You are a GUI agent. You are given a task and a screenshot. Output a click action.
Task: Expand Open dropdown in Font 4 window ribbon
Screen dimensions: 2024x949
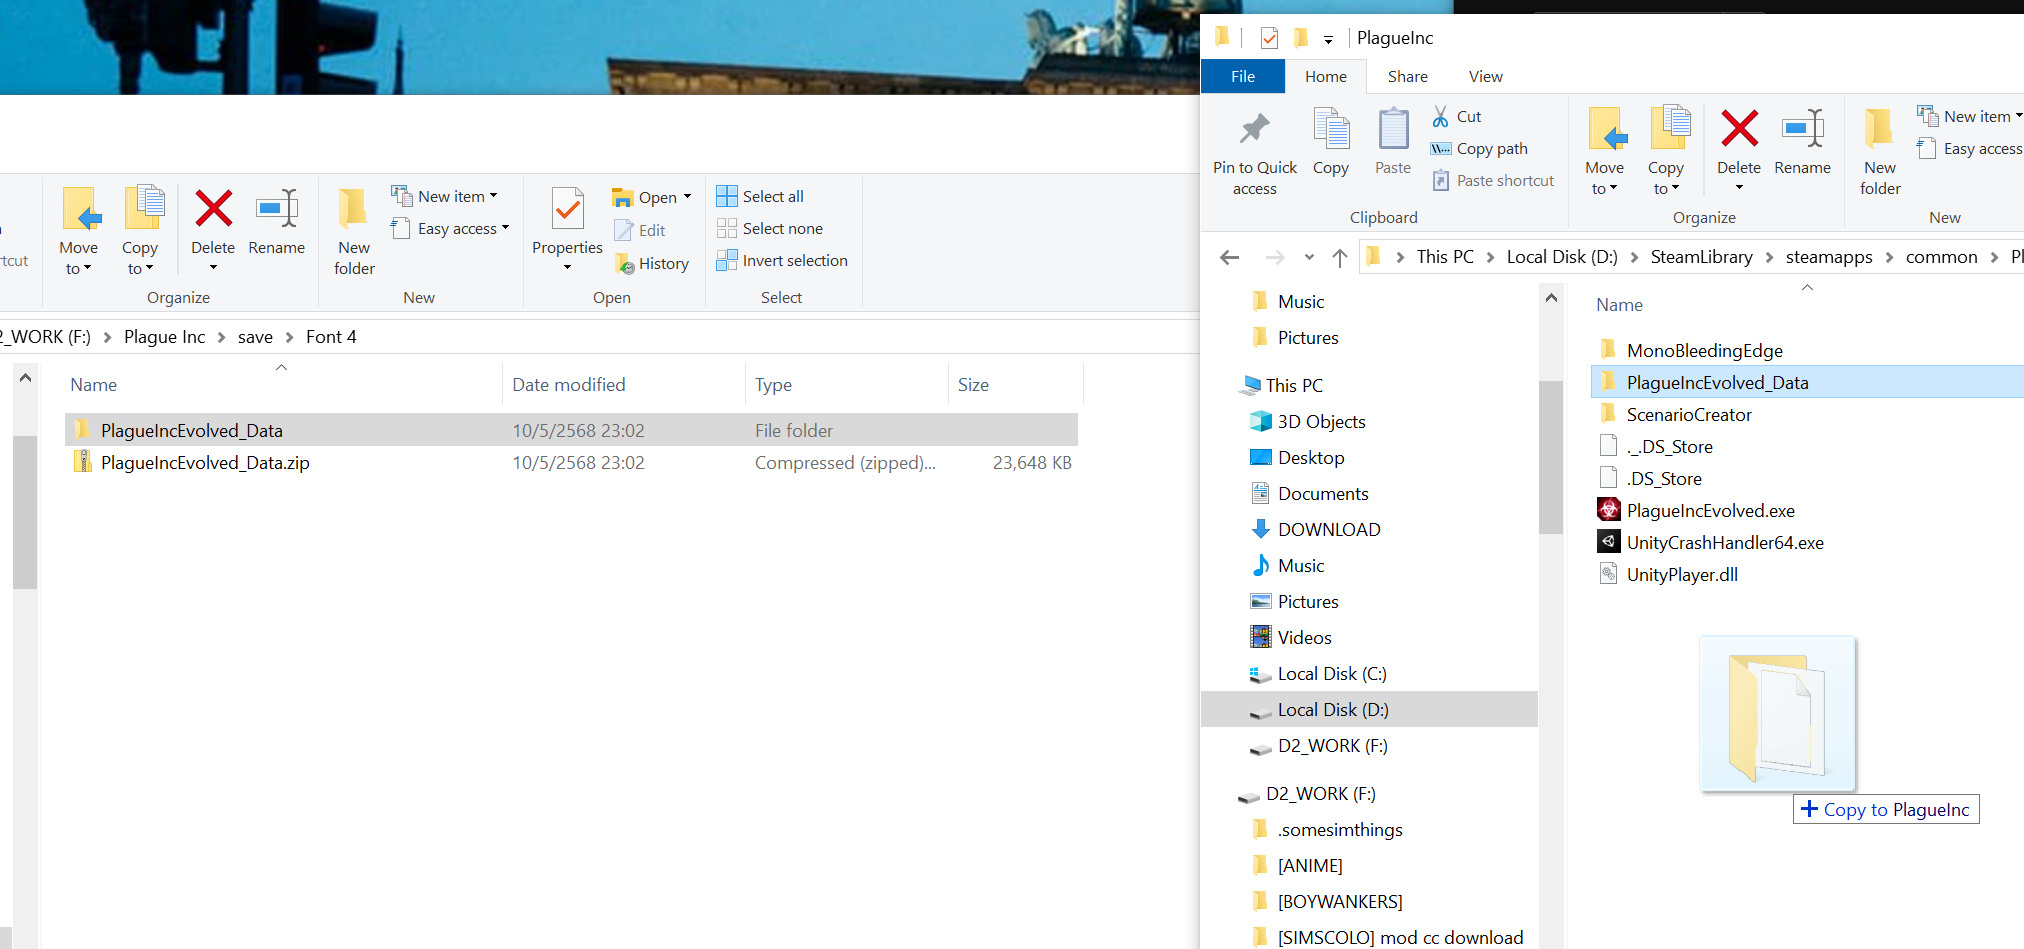coord(687,197)
